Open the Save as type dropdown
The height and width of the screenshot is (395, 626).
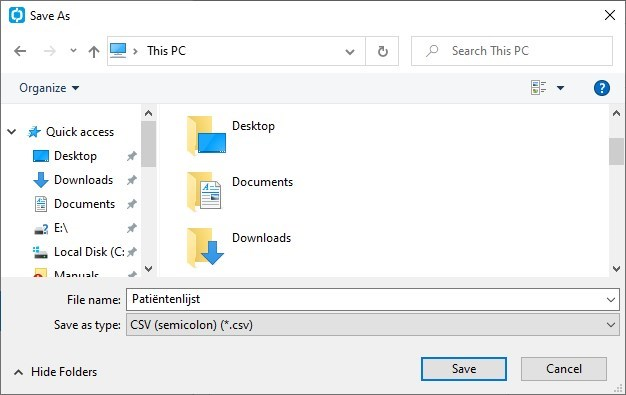tap(372, 325)
